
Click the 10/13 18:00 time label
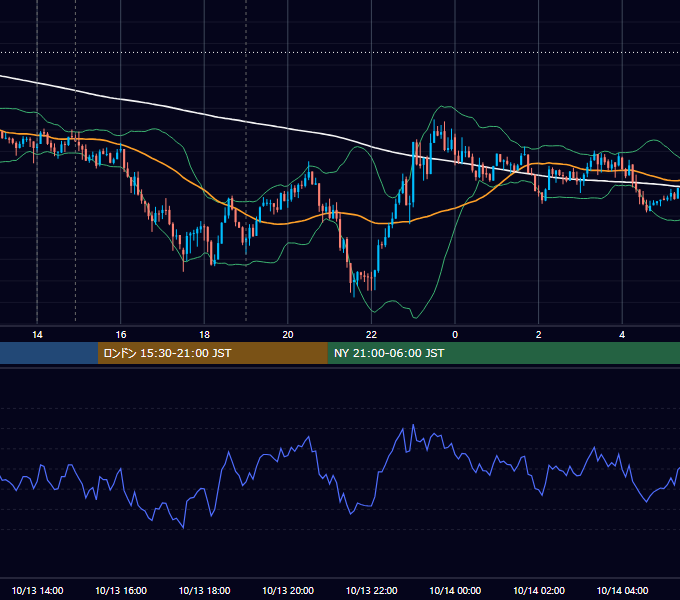tap(204, 590)
